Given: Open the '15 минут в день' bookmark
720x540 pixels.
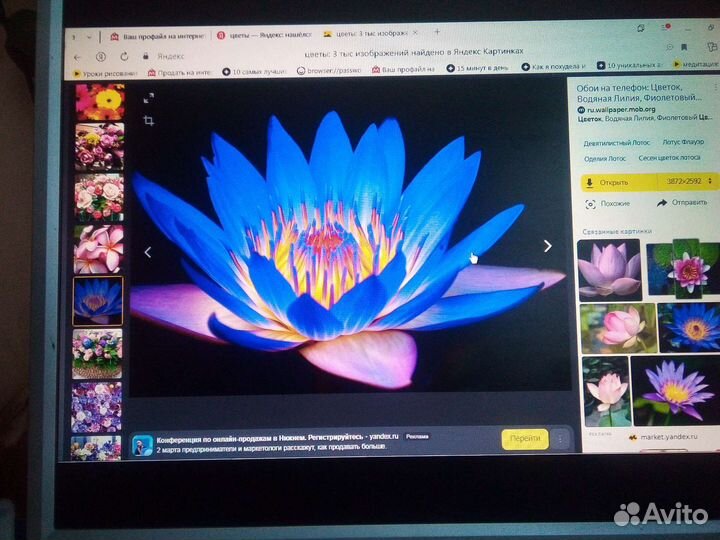Looking at the screenshot, I should pos(480,70).
